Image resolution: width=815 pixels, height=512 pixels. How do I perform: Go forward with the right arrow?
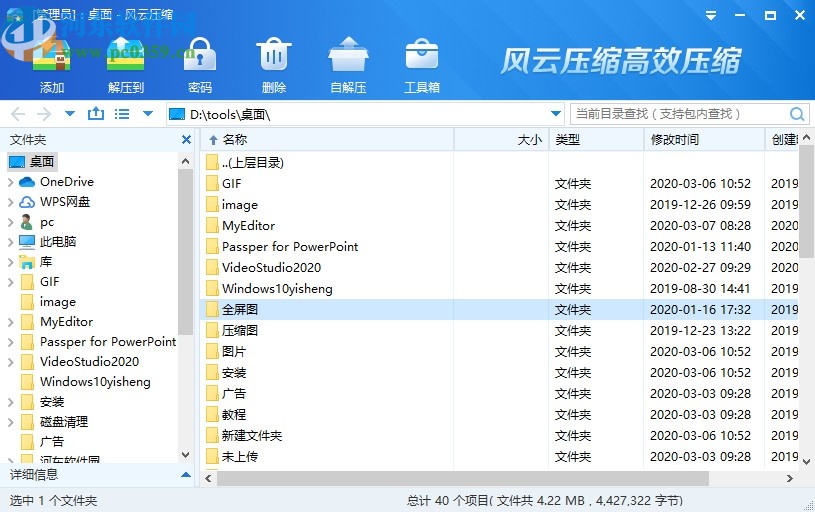tap(44, 114)
